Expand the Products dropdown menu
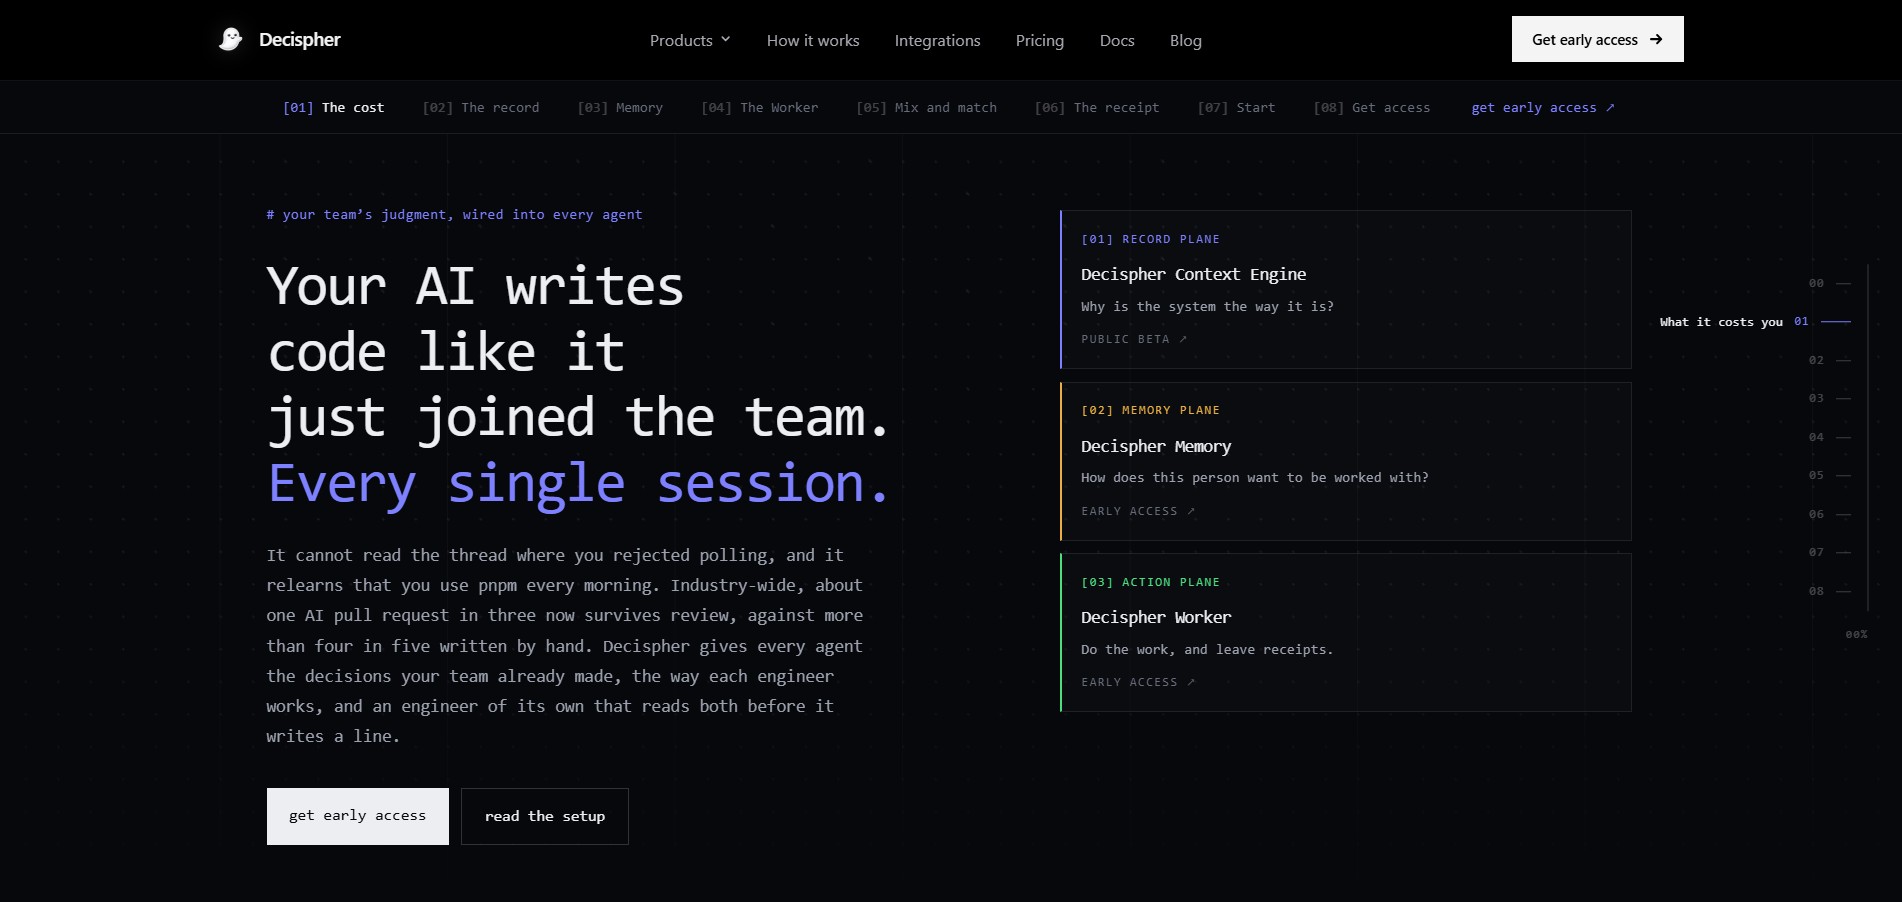Image resolution: width=1902 pixels, height=902 pixels. coord(690,40)
